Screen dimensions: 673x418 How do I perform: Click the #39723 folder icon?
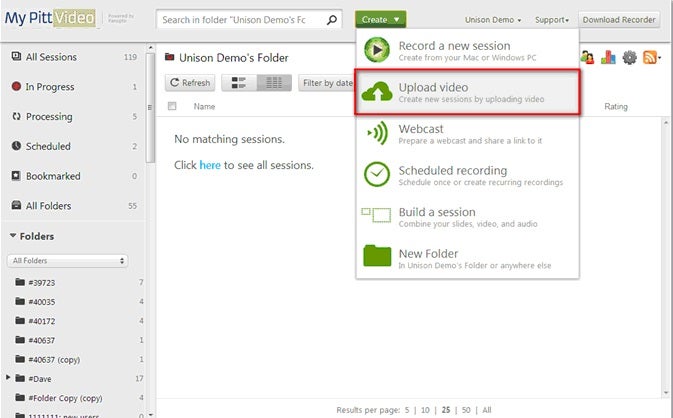(20, 282)
